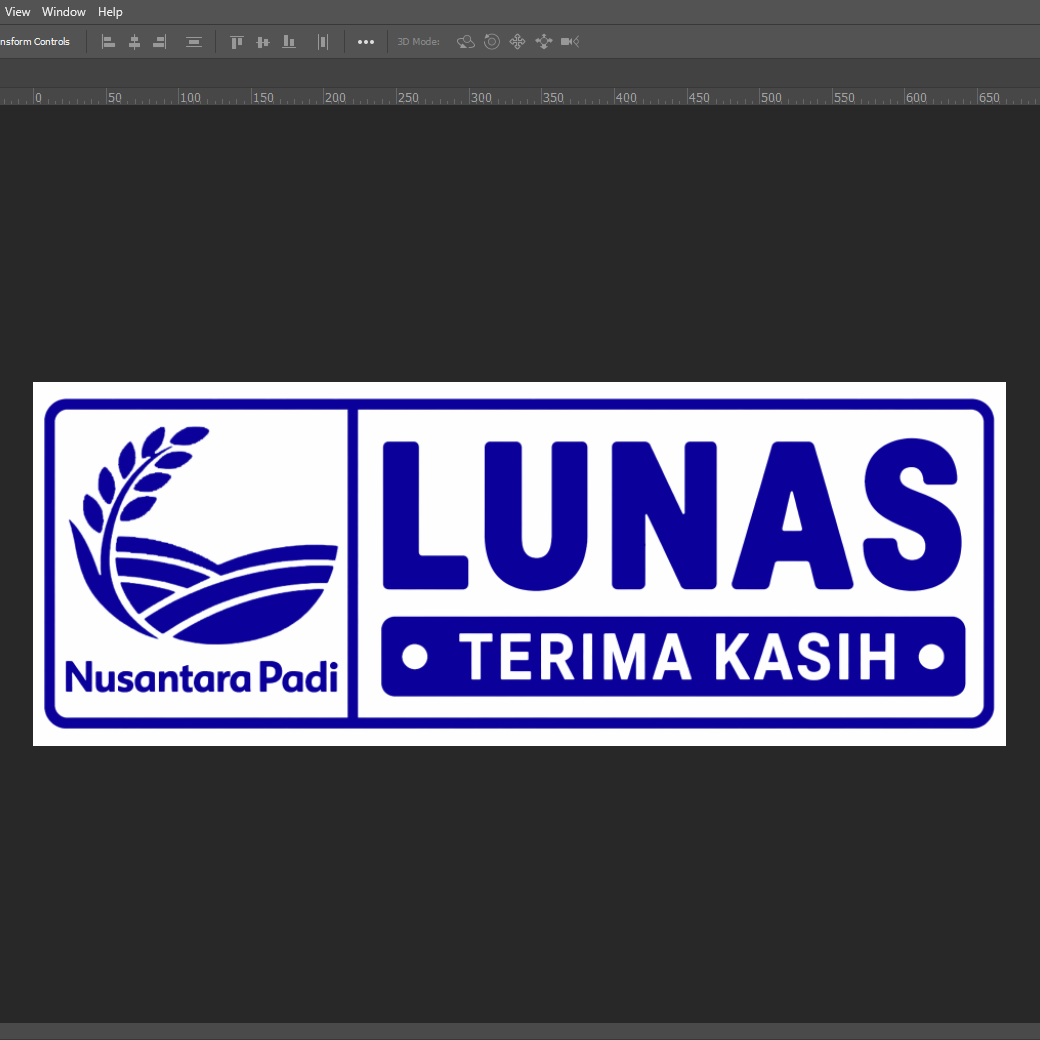Click Distribute vertically icon with horizontal bars

(194, 42)
